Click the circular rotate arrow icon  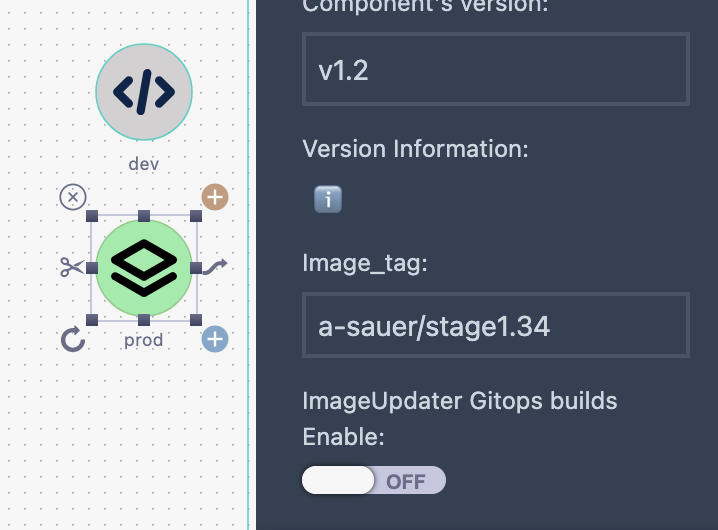[72, 340]
